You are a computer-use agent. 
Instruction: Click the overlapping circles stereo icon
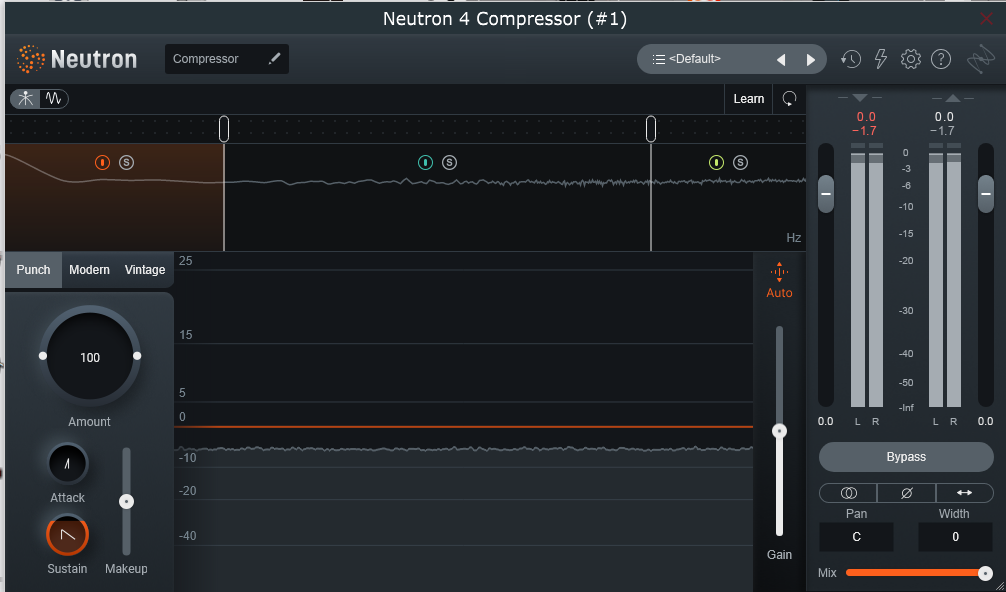click(x=848, y=493)
